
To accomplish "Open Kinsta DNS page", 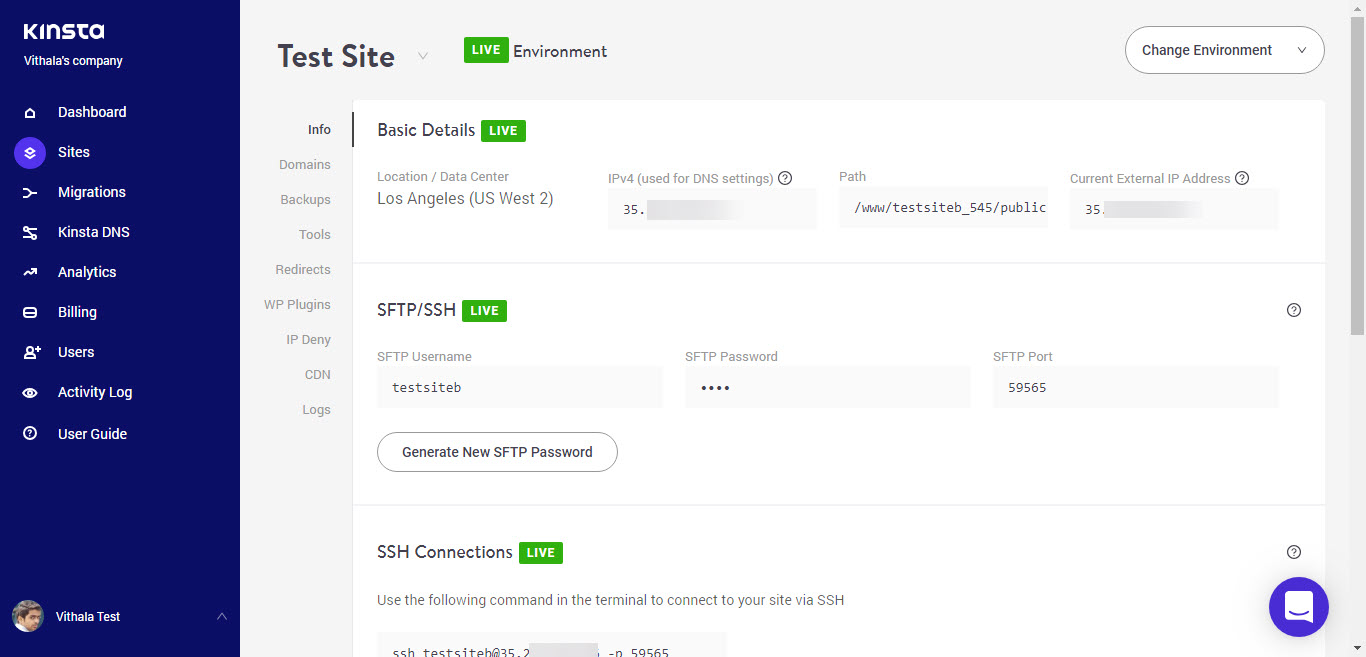I will pos(94,233).
